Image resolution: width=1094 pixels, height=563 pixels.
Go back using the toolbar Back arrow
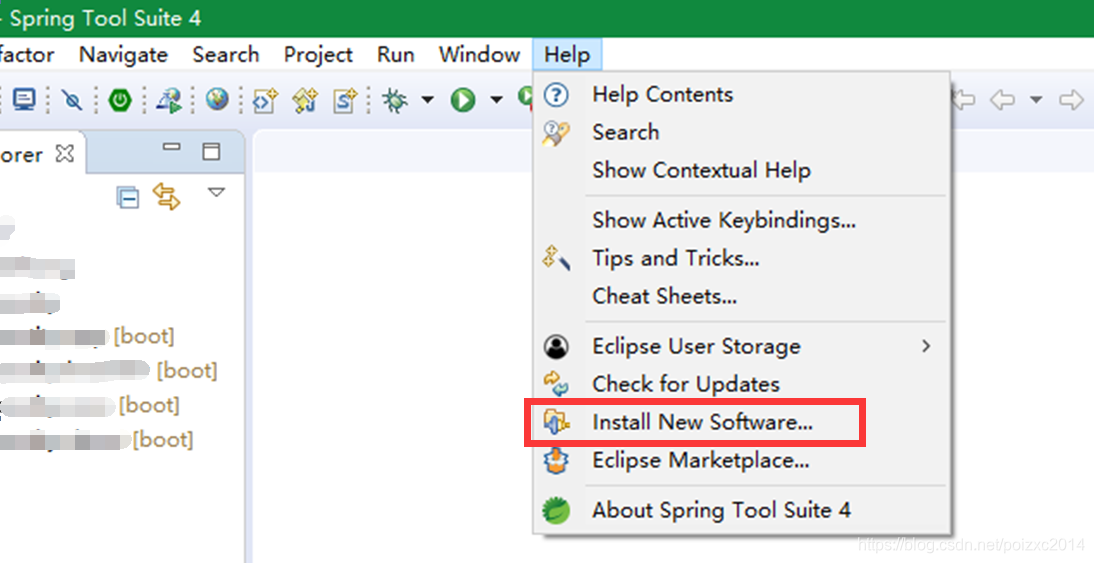point(1003,100)
